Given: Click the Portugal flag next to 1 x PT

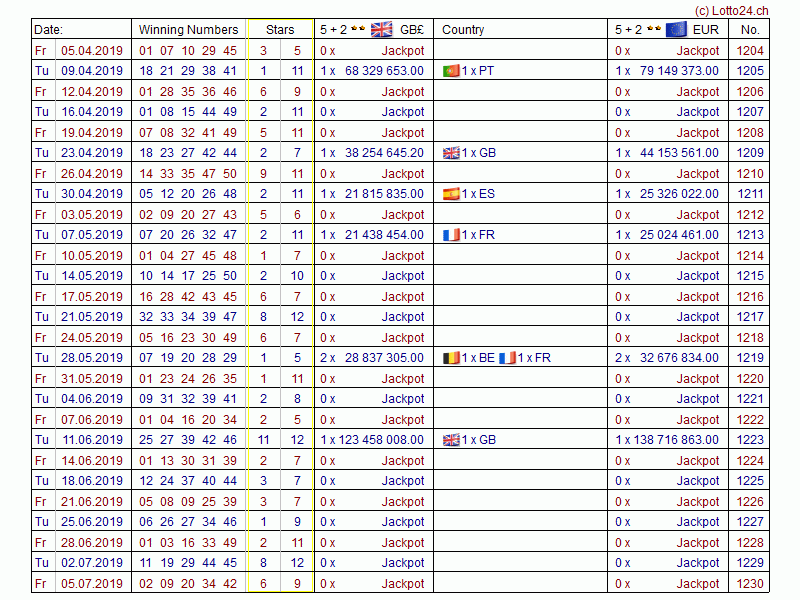Looking at the screenshot, I should point(450,71).
